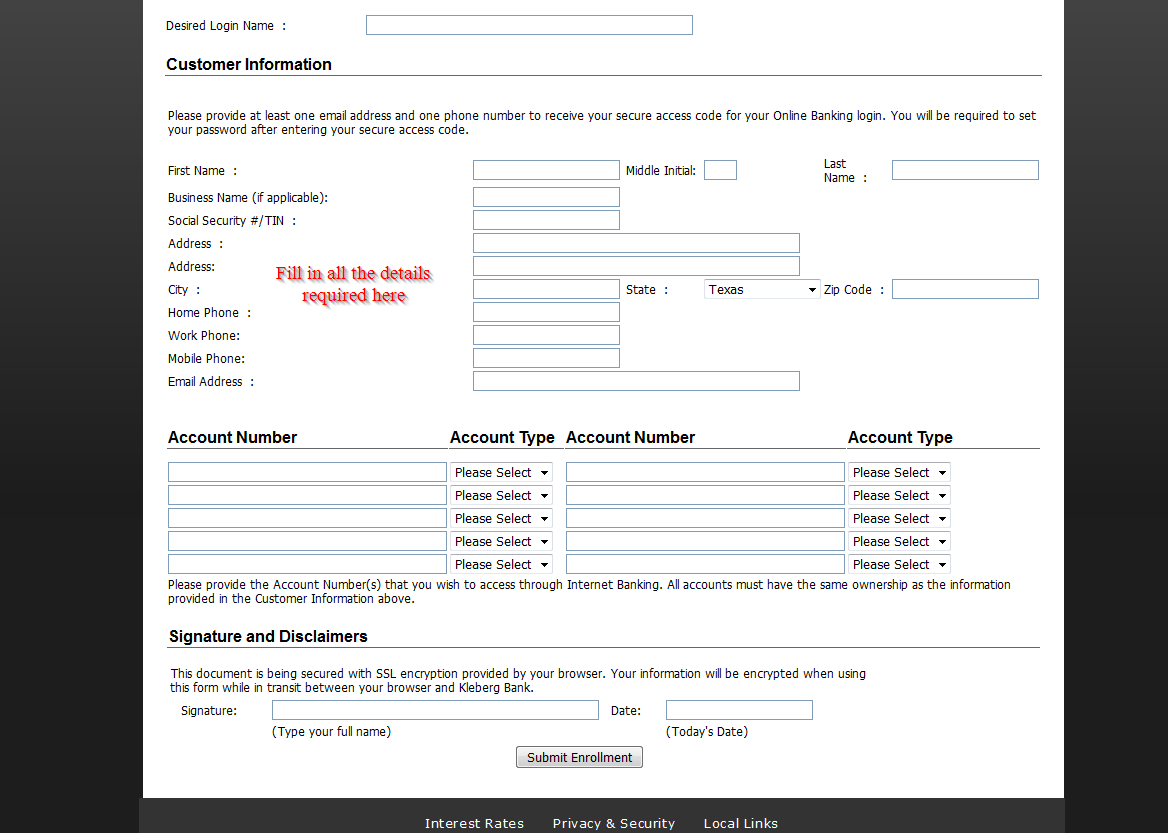
Task: Click the fourth right-column Account Number field
Action: coord(705,542)
